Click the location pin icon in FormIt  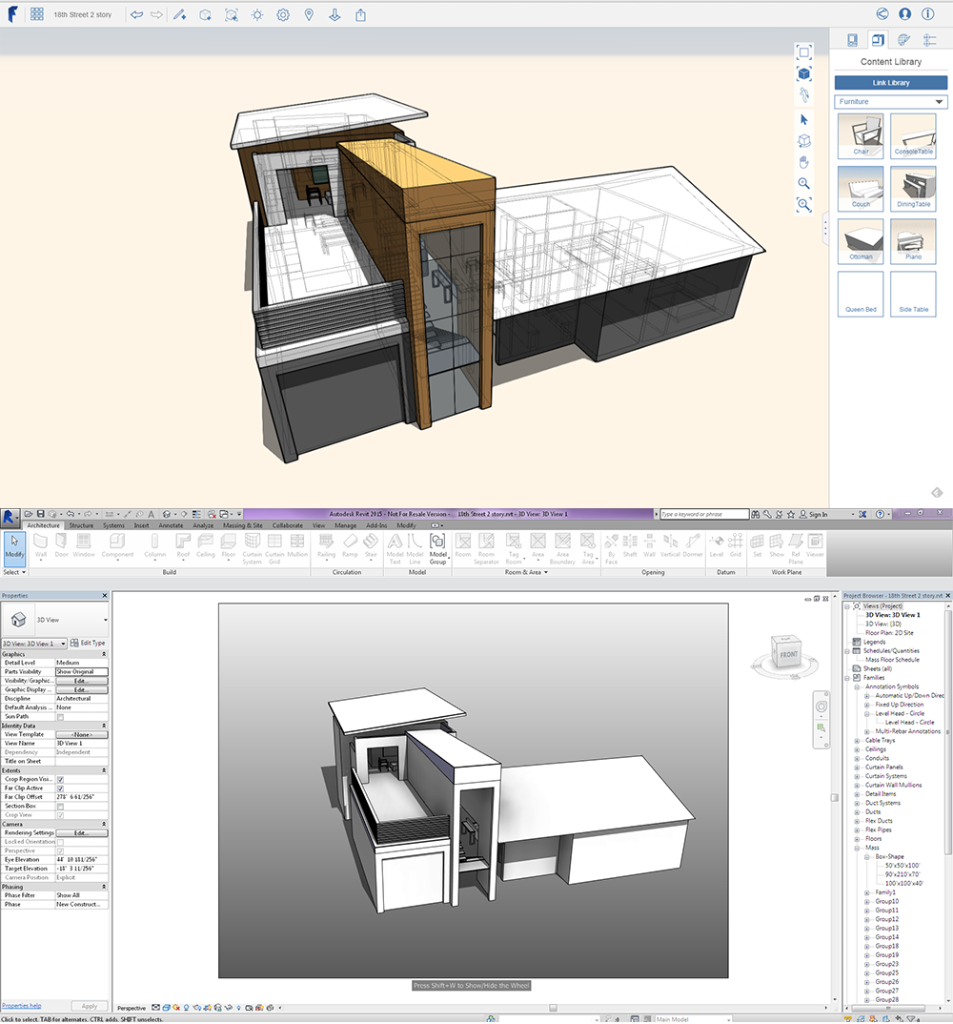[309, 14]
